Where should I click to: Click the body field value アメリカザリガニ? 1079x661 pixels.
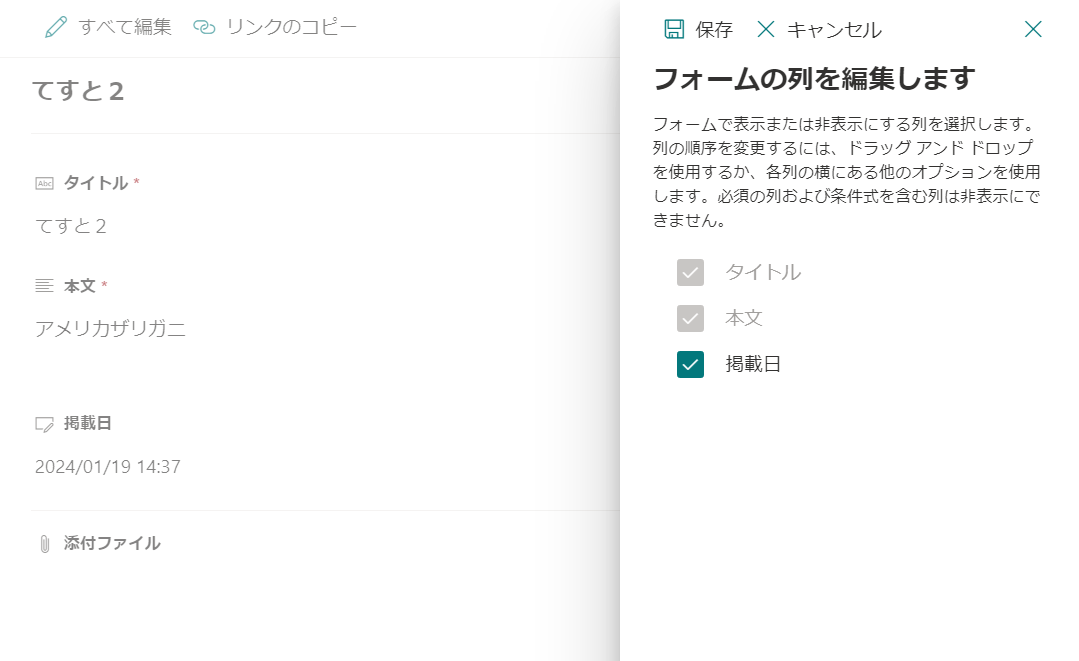point(110,329)
